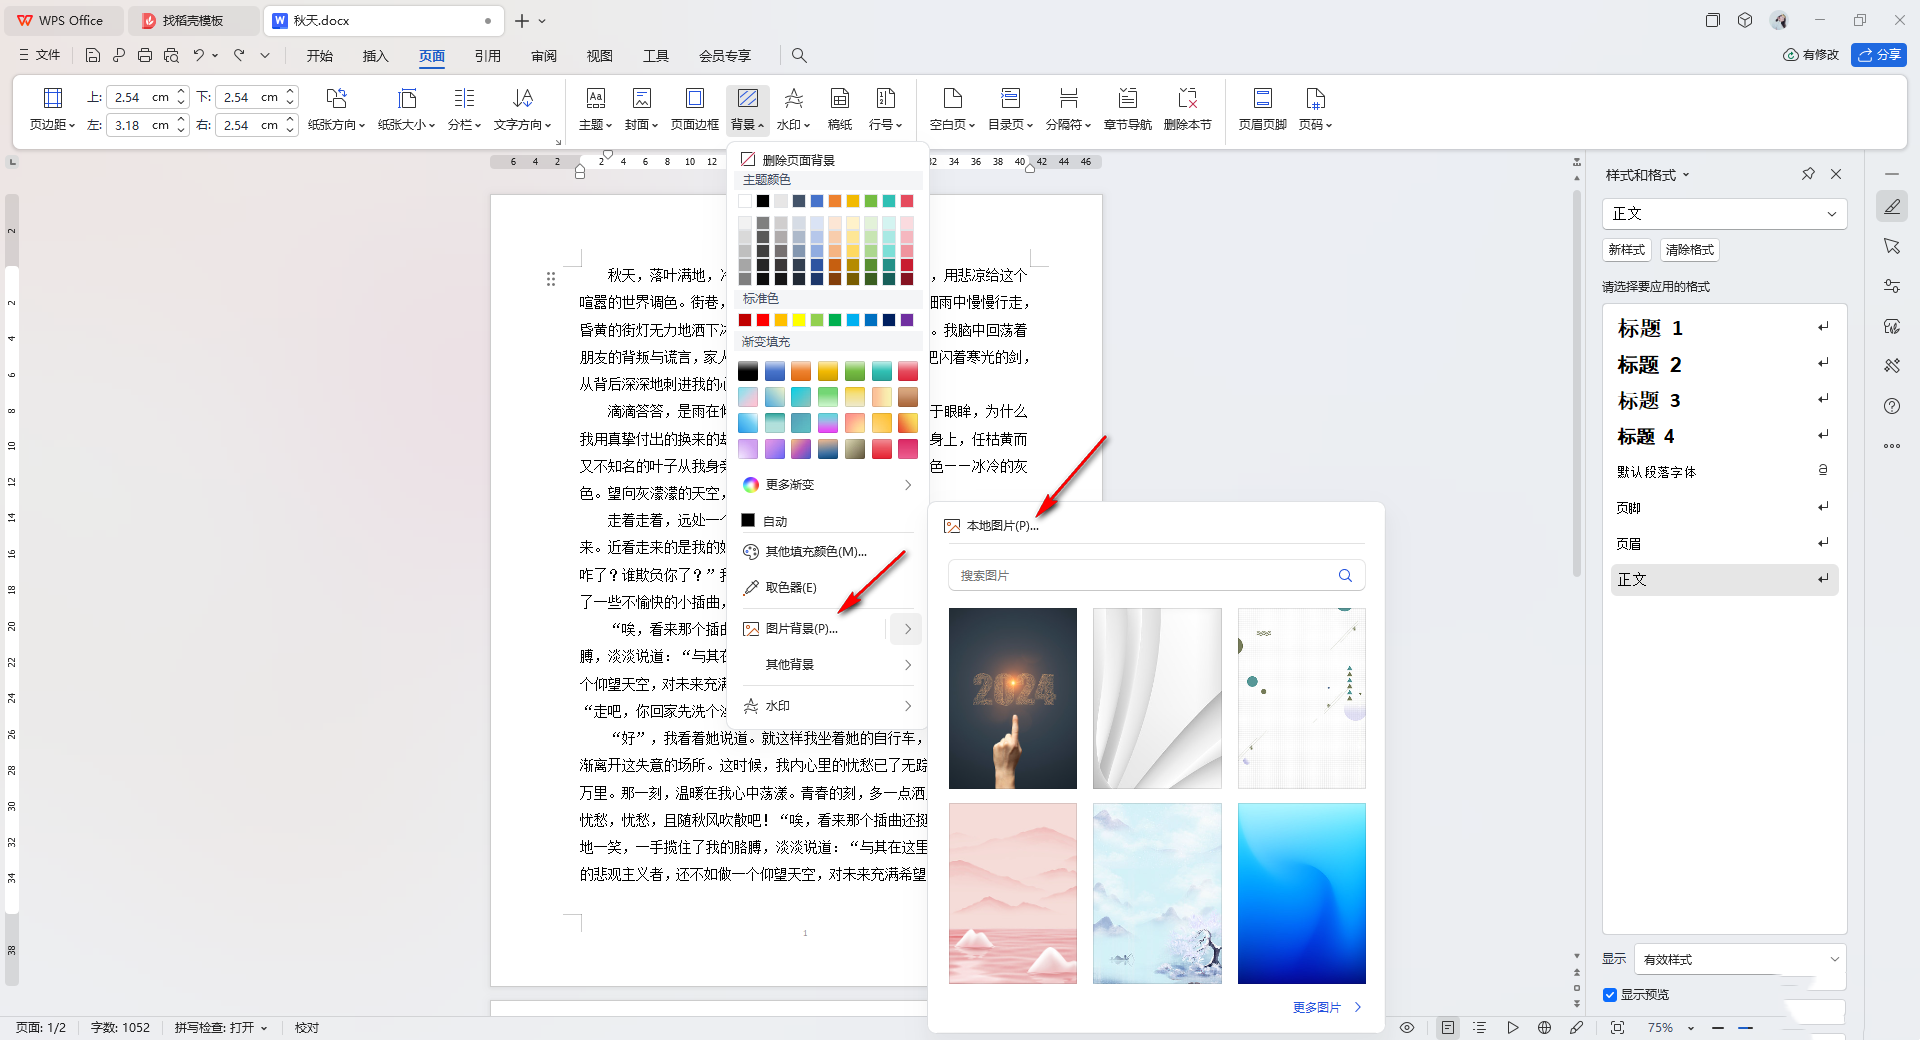Image resolution: width=1920 pixels, height=1040 pixels.
Task: Switch to page layout view in status bar
Action: tap(1448, 1027)
